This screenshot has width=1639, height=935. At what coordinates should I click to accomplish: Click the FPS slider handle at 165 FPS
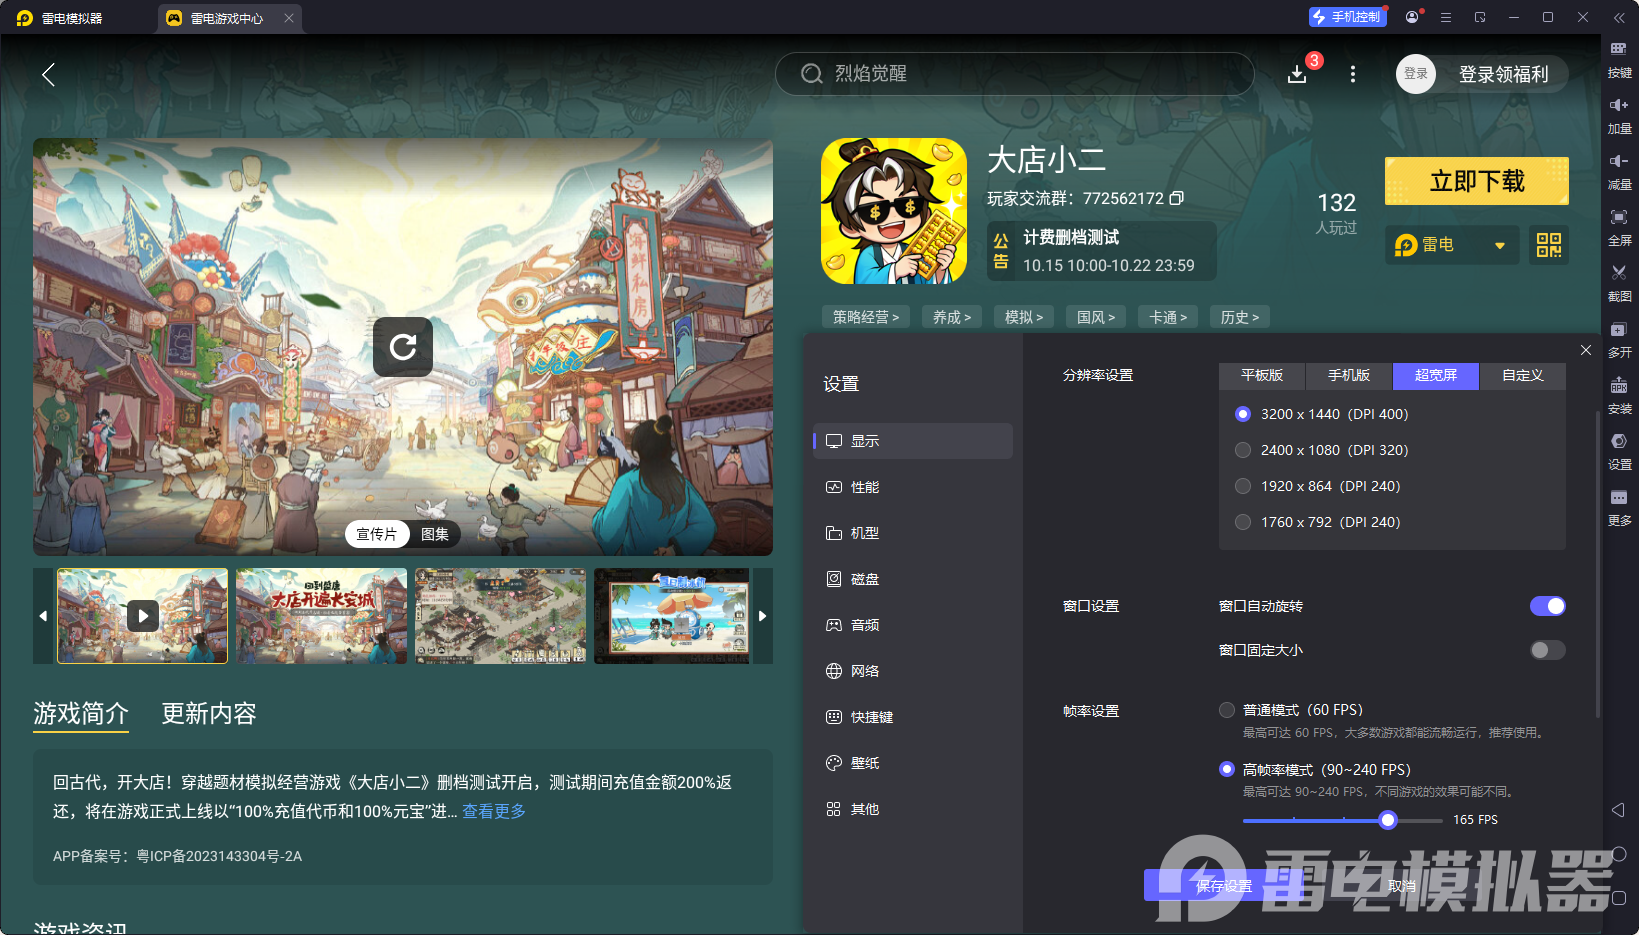1388,820
